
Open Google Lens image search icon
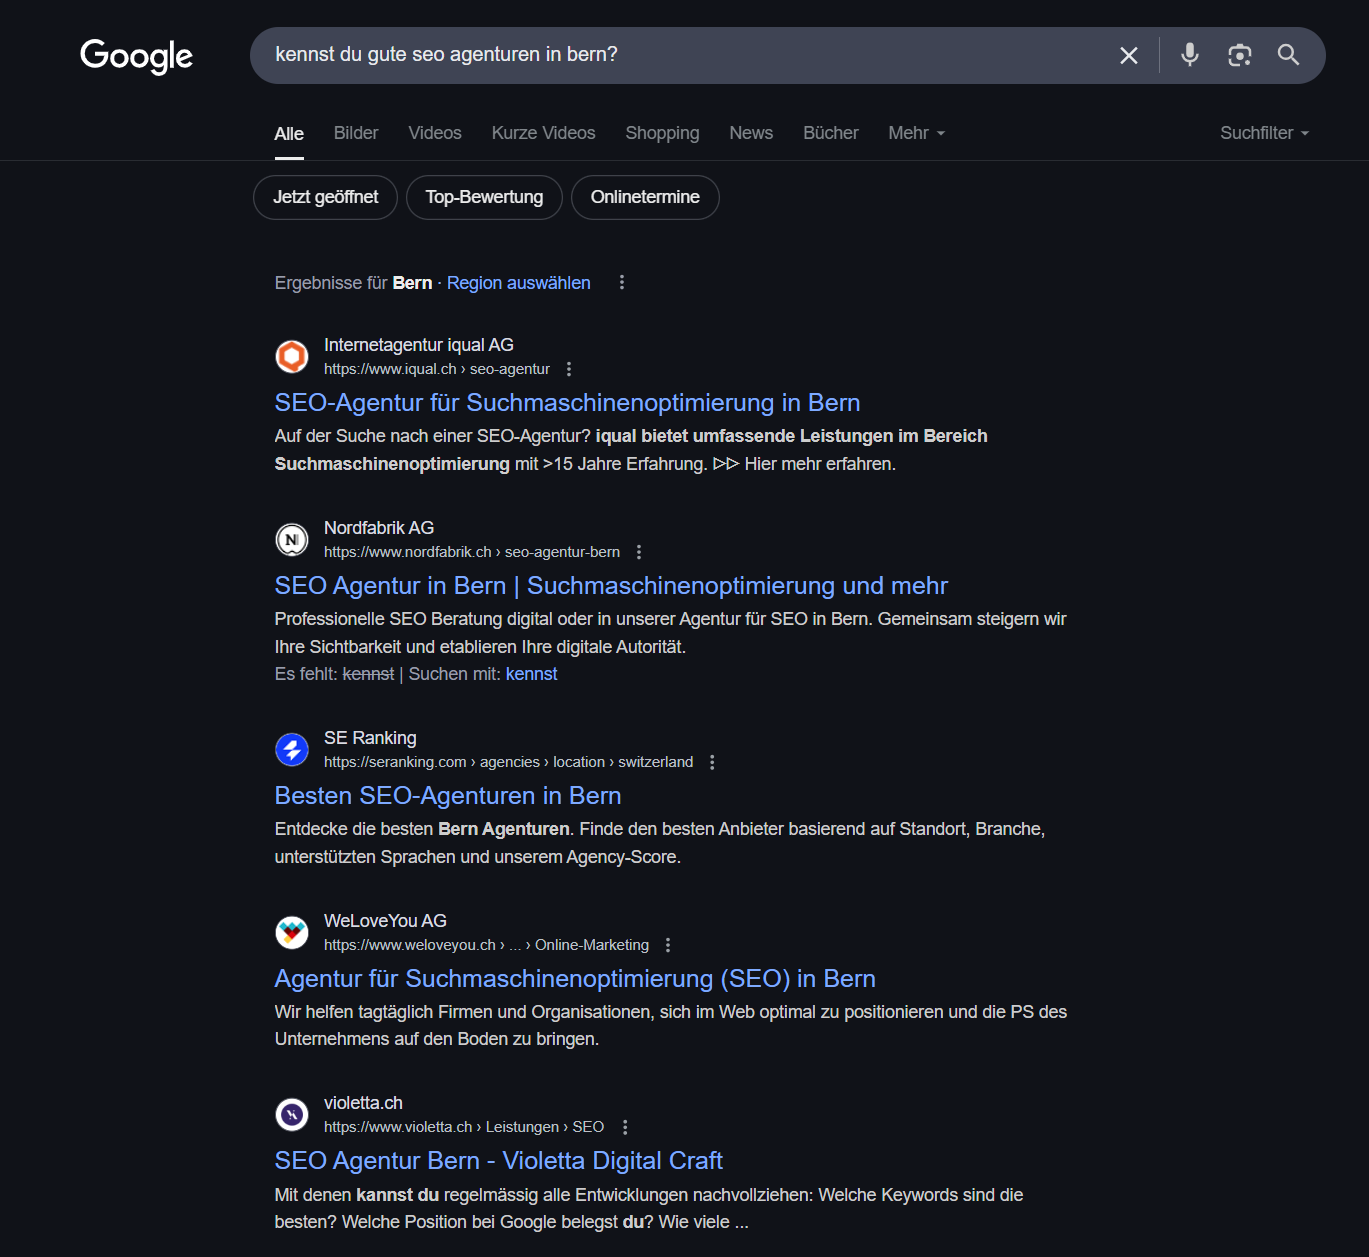(x=1239, y=55)
